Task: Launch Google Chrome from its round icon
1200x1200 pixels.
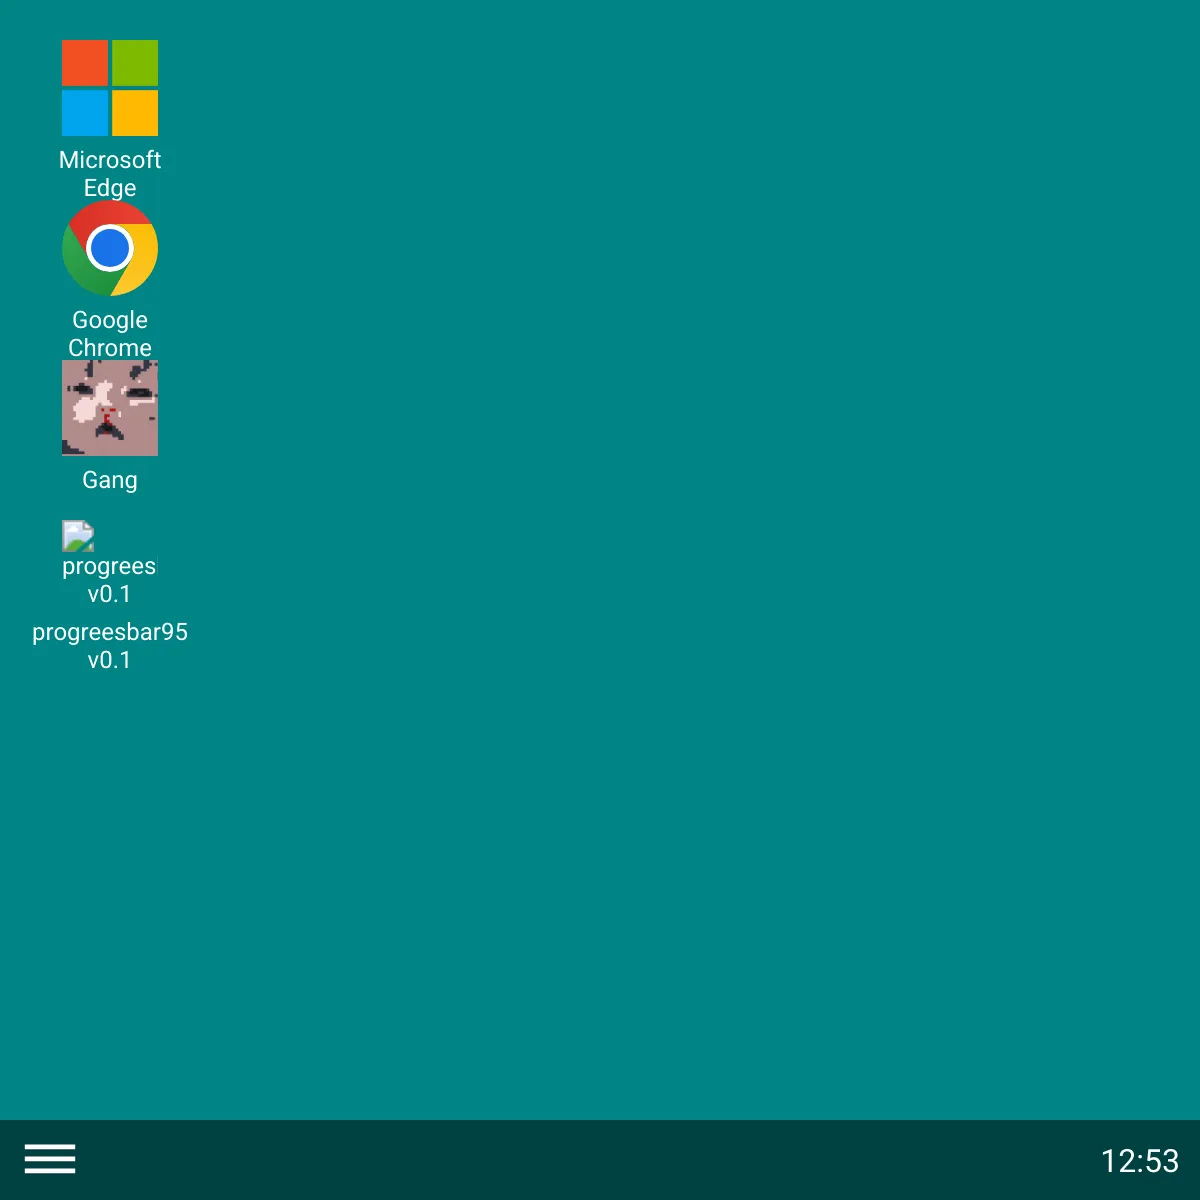Action: (x=110, y=248)
